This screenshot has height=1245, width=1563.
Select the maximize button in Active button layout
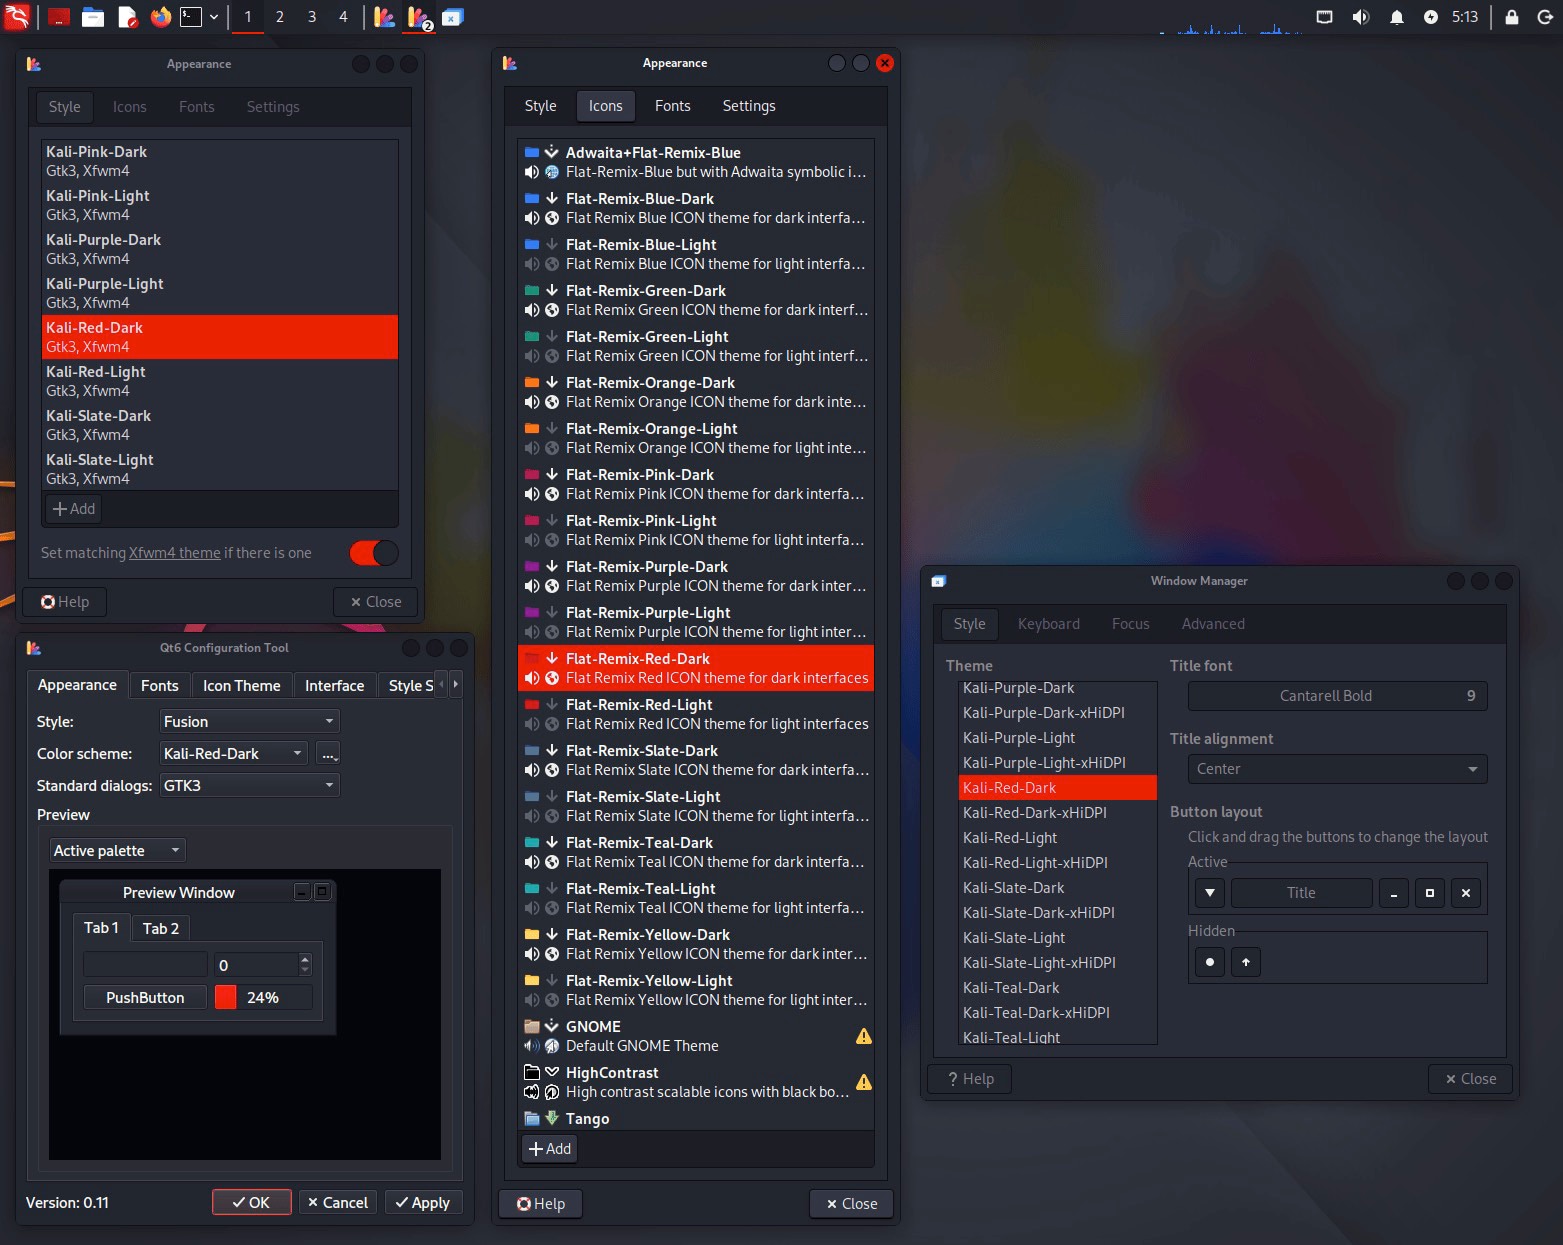tap(1429, 893)
